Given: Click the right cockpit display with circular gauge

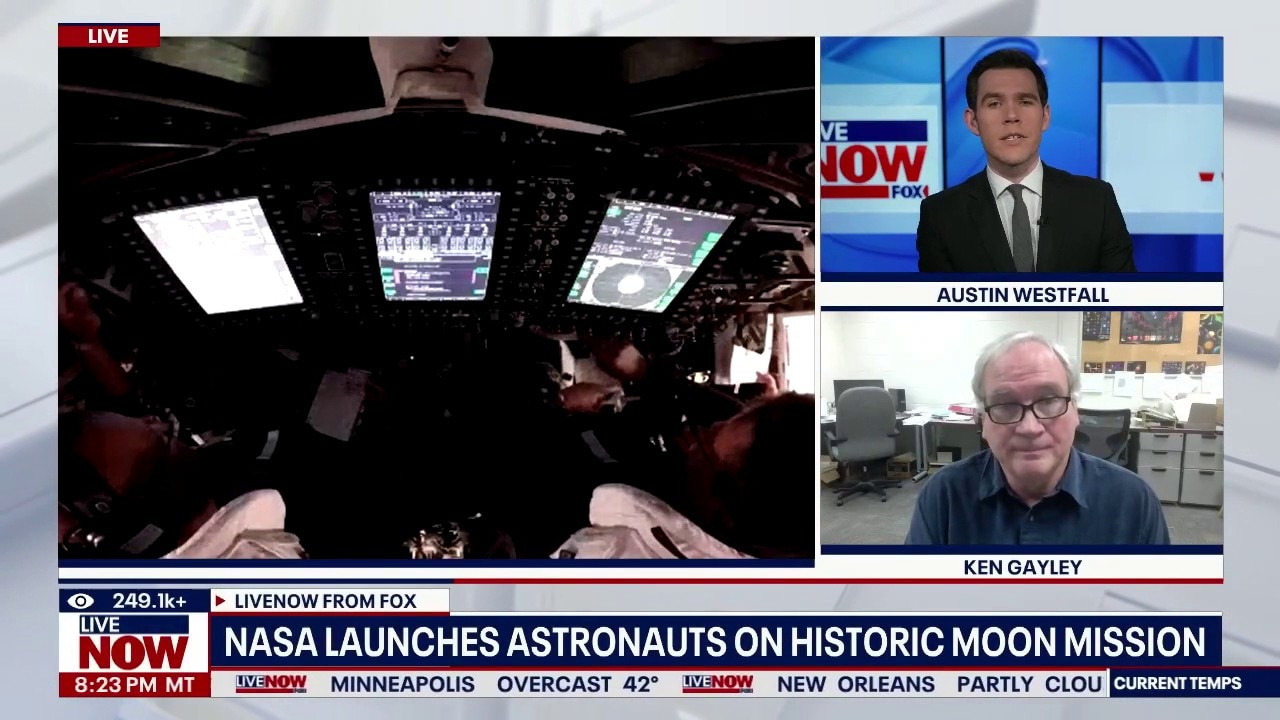Looking at the screenshot, I should [650, 256].
